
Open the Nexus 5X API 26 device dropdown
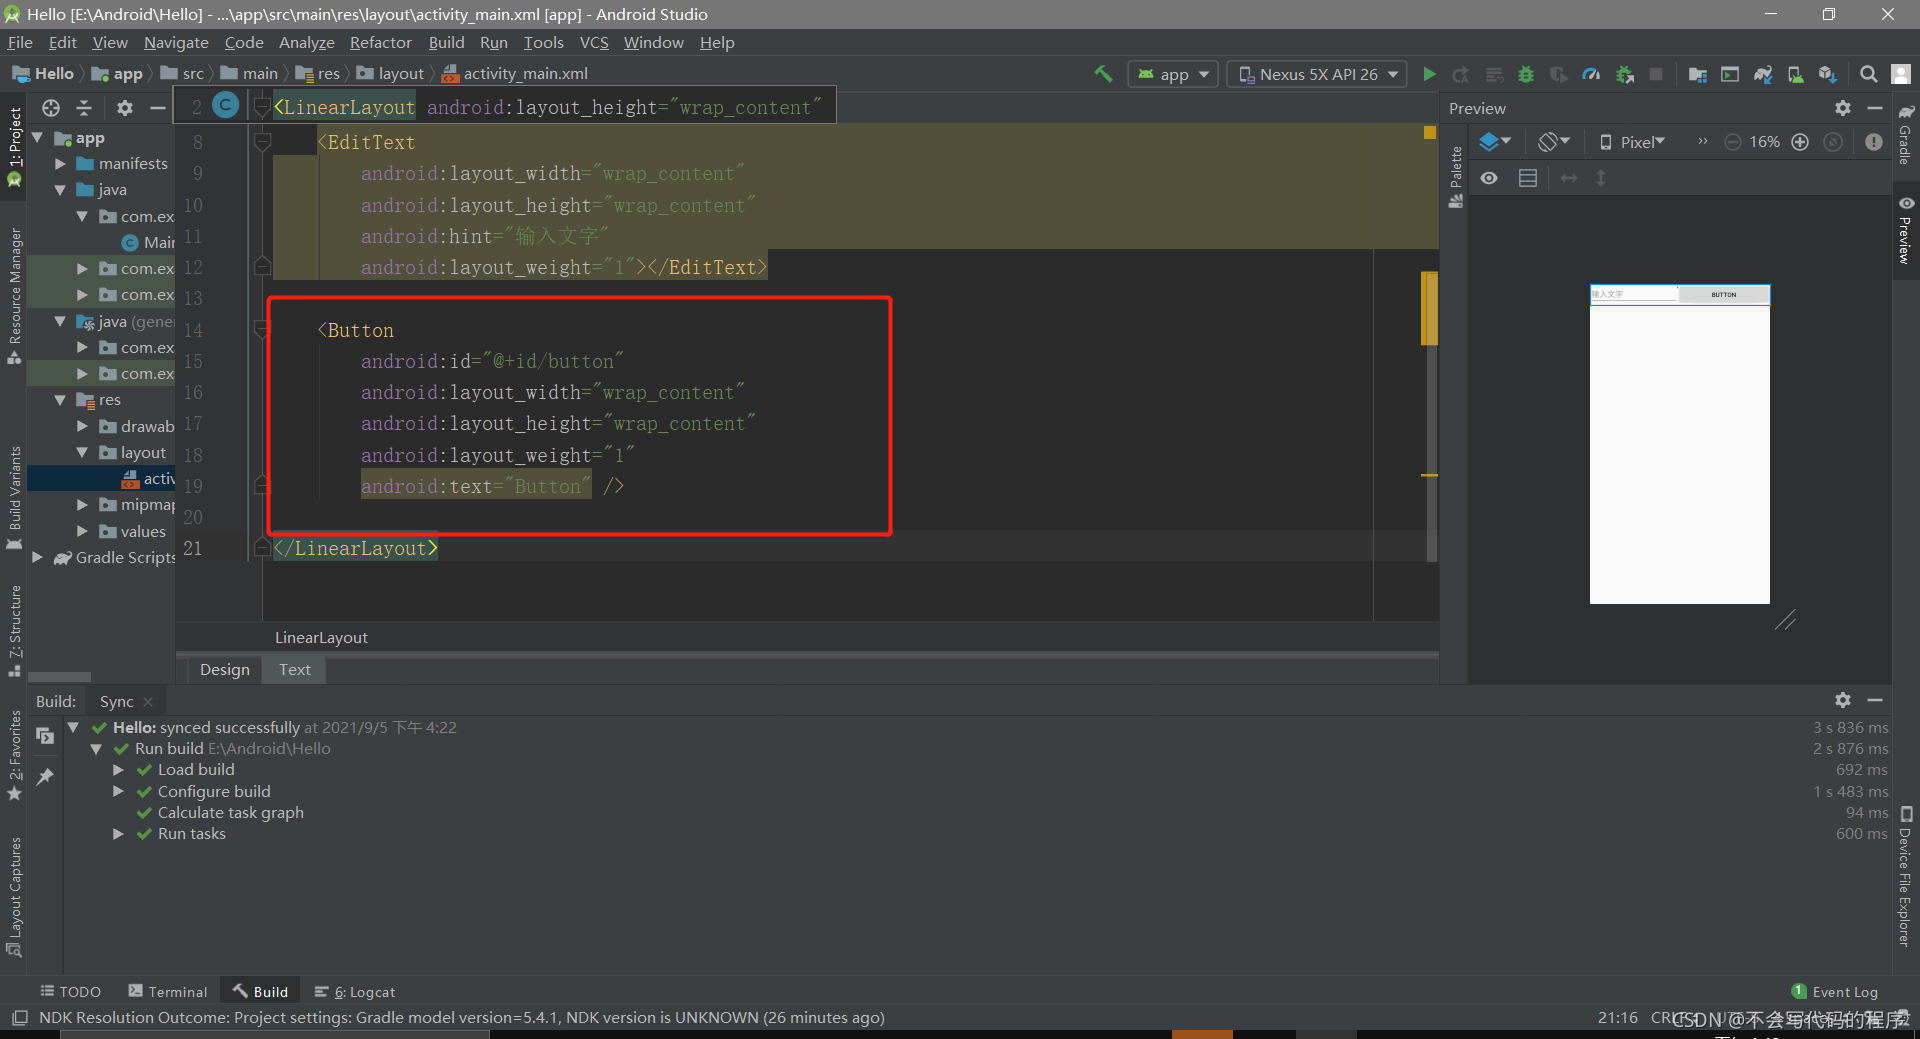point(1317,74)
